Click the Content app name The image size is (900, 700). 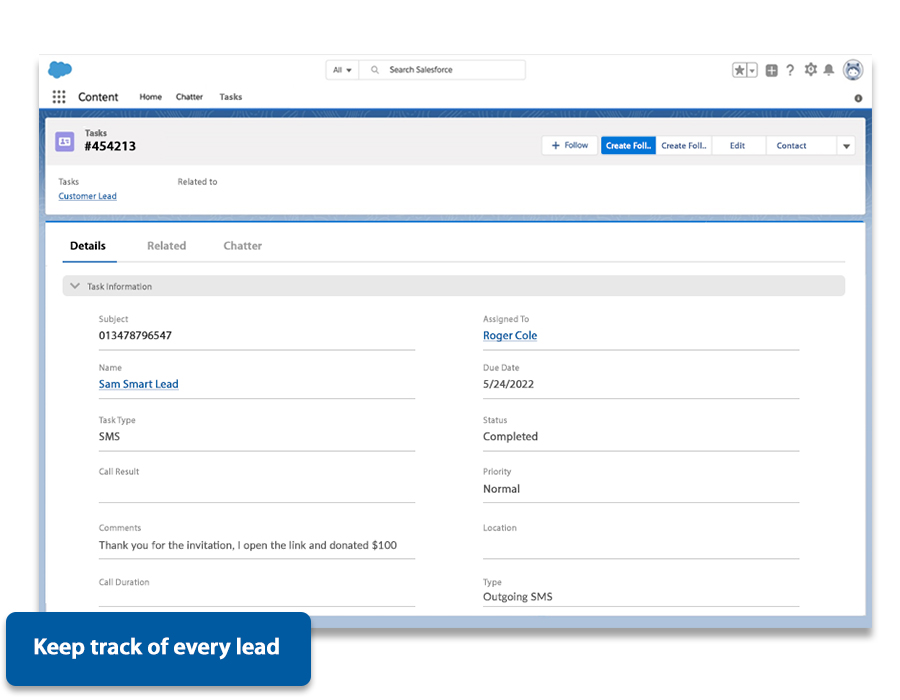pos(98,97)
